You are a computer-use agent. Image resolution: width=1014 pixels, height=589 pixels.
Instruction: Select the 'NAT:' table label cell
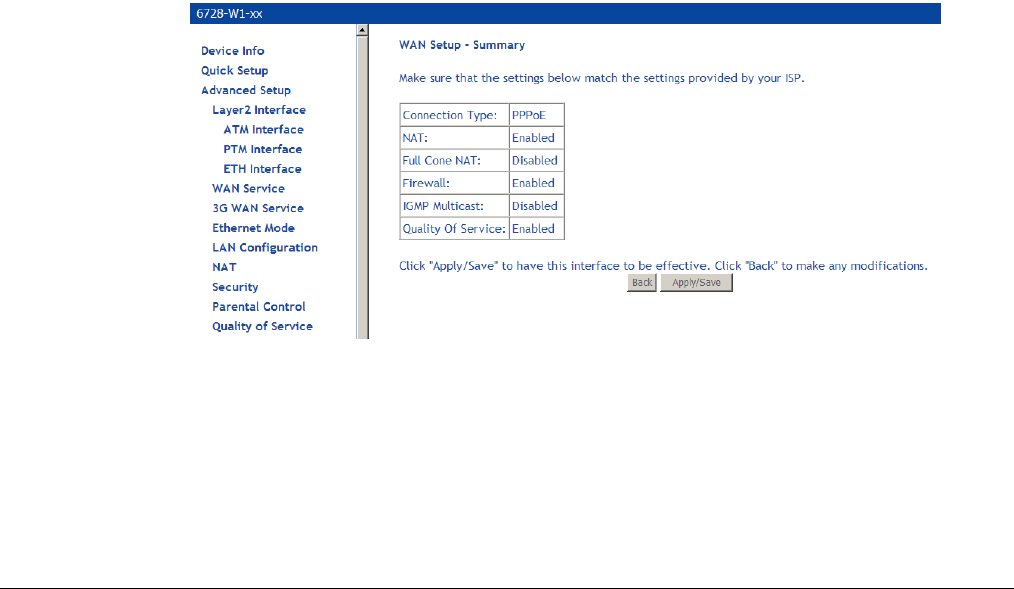coord(455,138)
